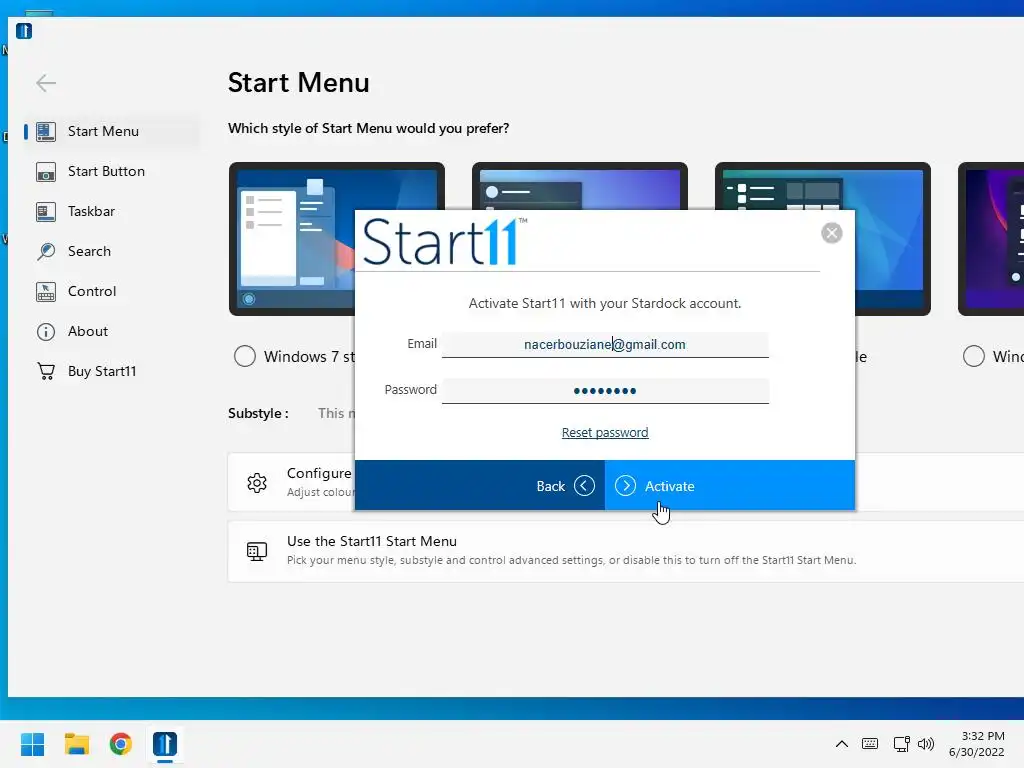Open the Start Menu sidebar section
The image size is (1024, 768).
[x=111, y=131]
